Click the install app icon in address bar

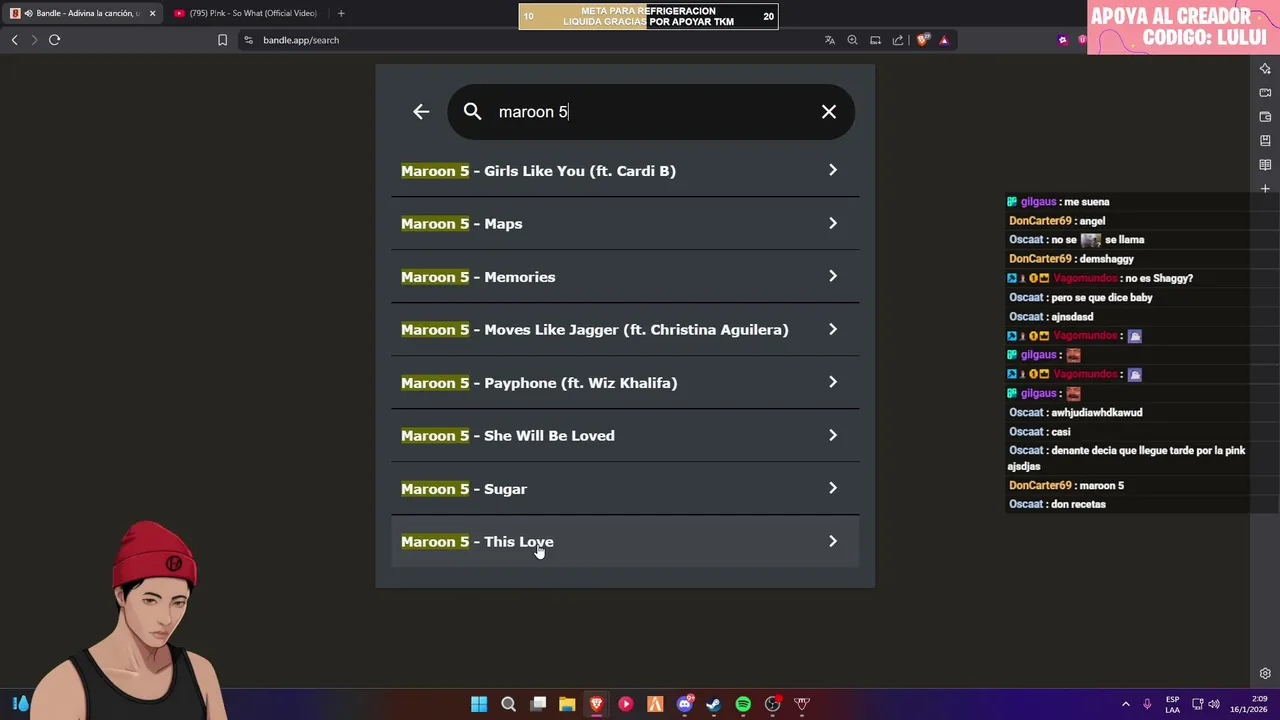click(875, 40)
